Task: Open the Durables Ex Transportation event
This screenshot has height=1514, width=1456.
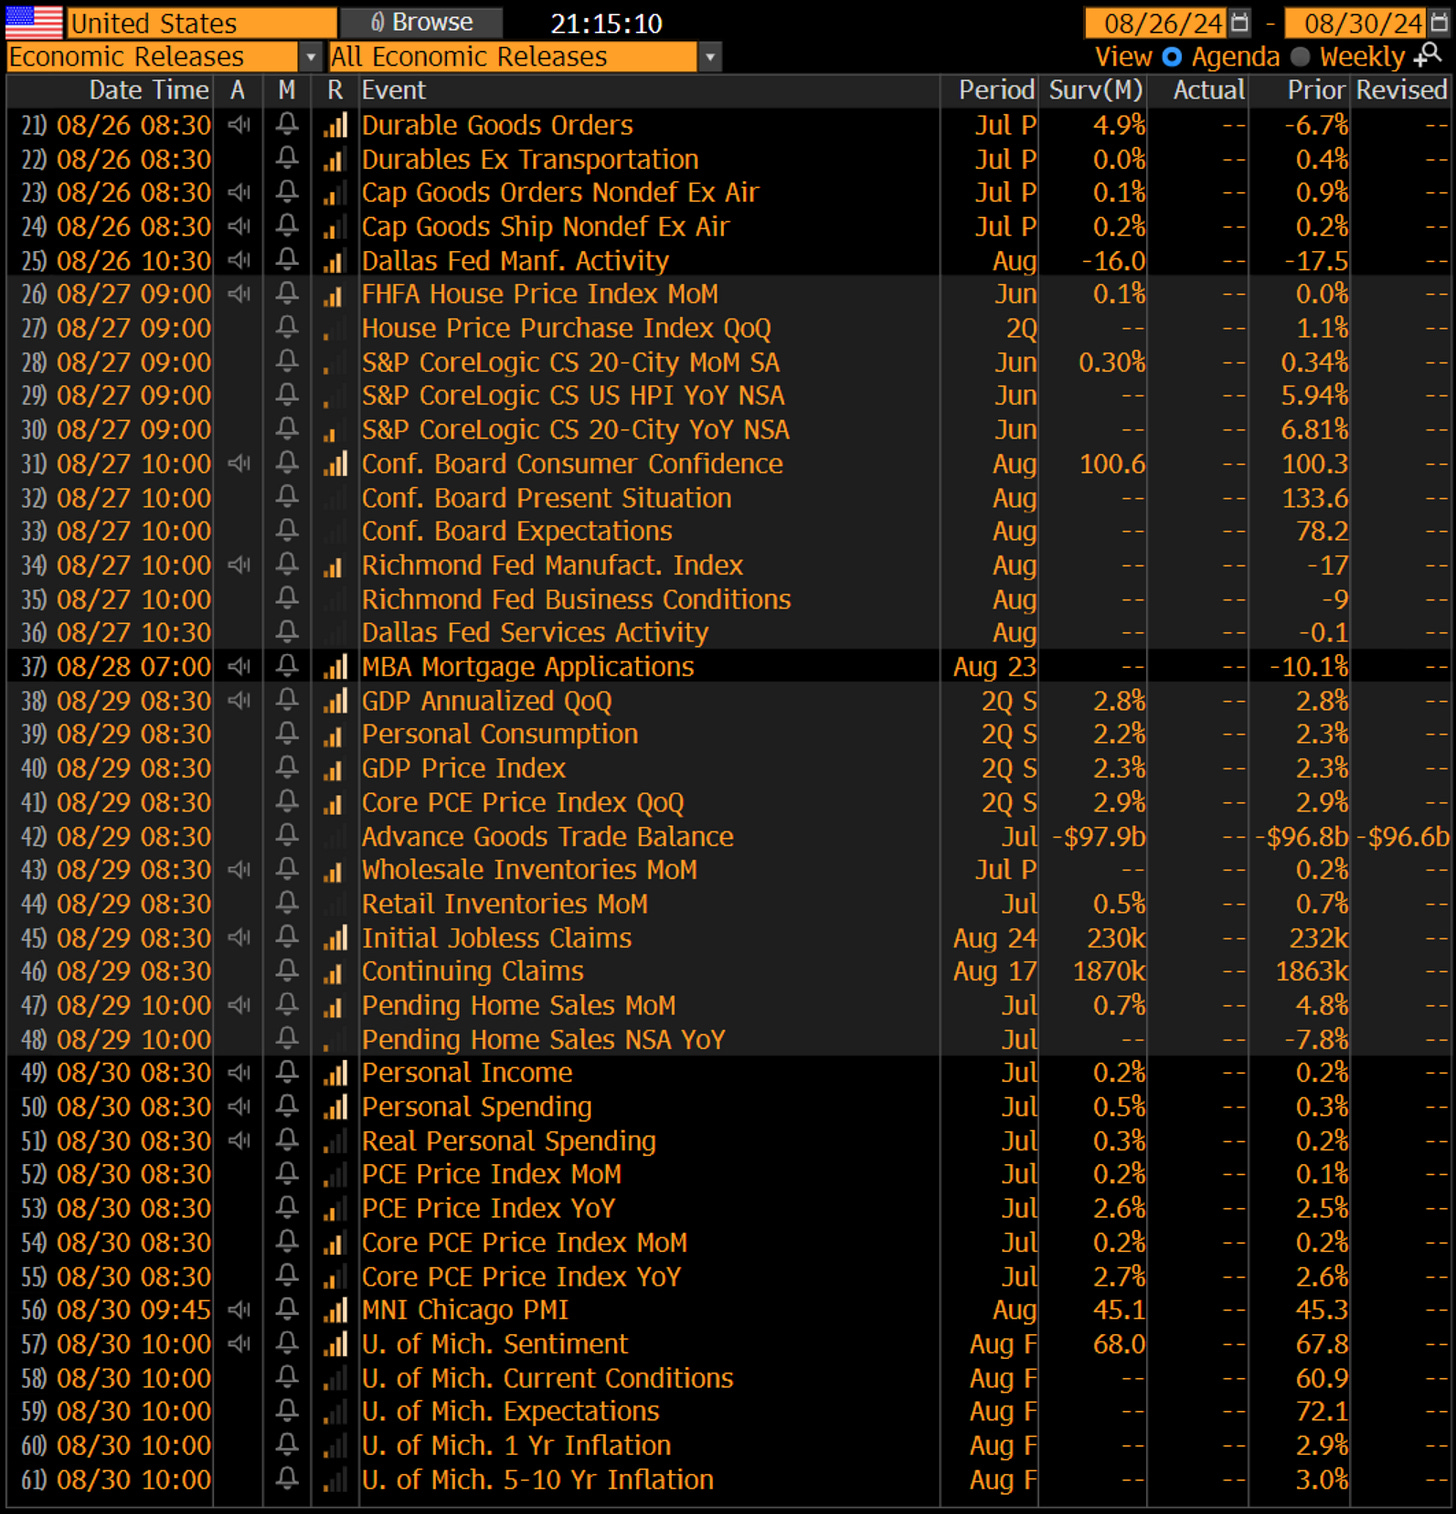Action: (530, 159)
